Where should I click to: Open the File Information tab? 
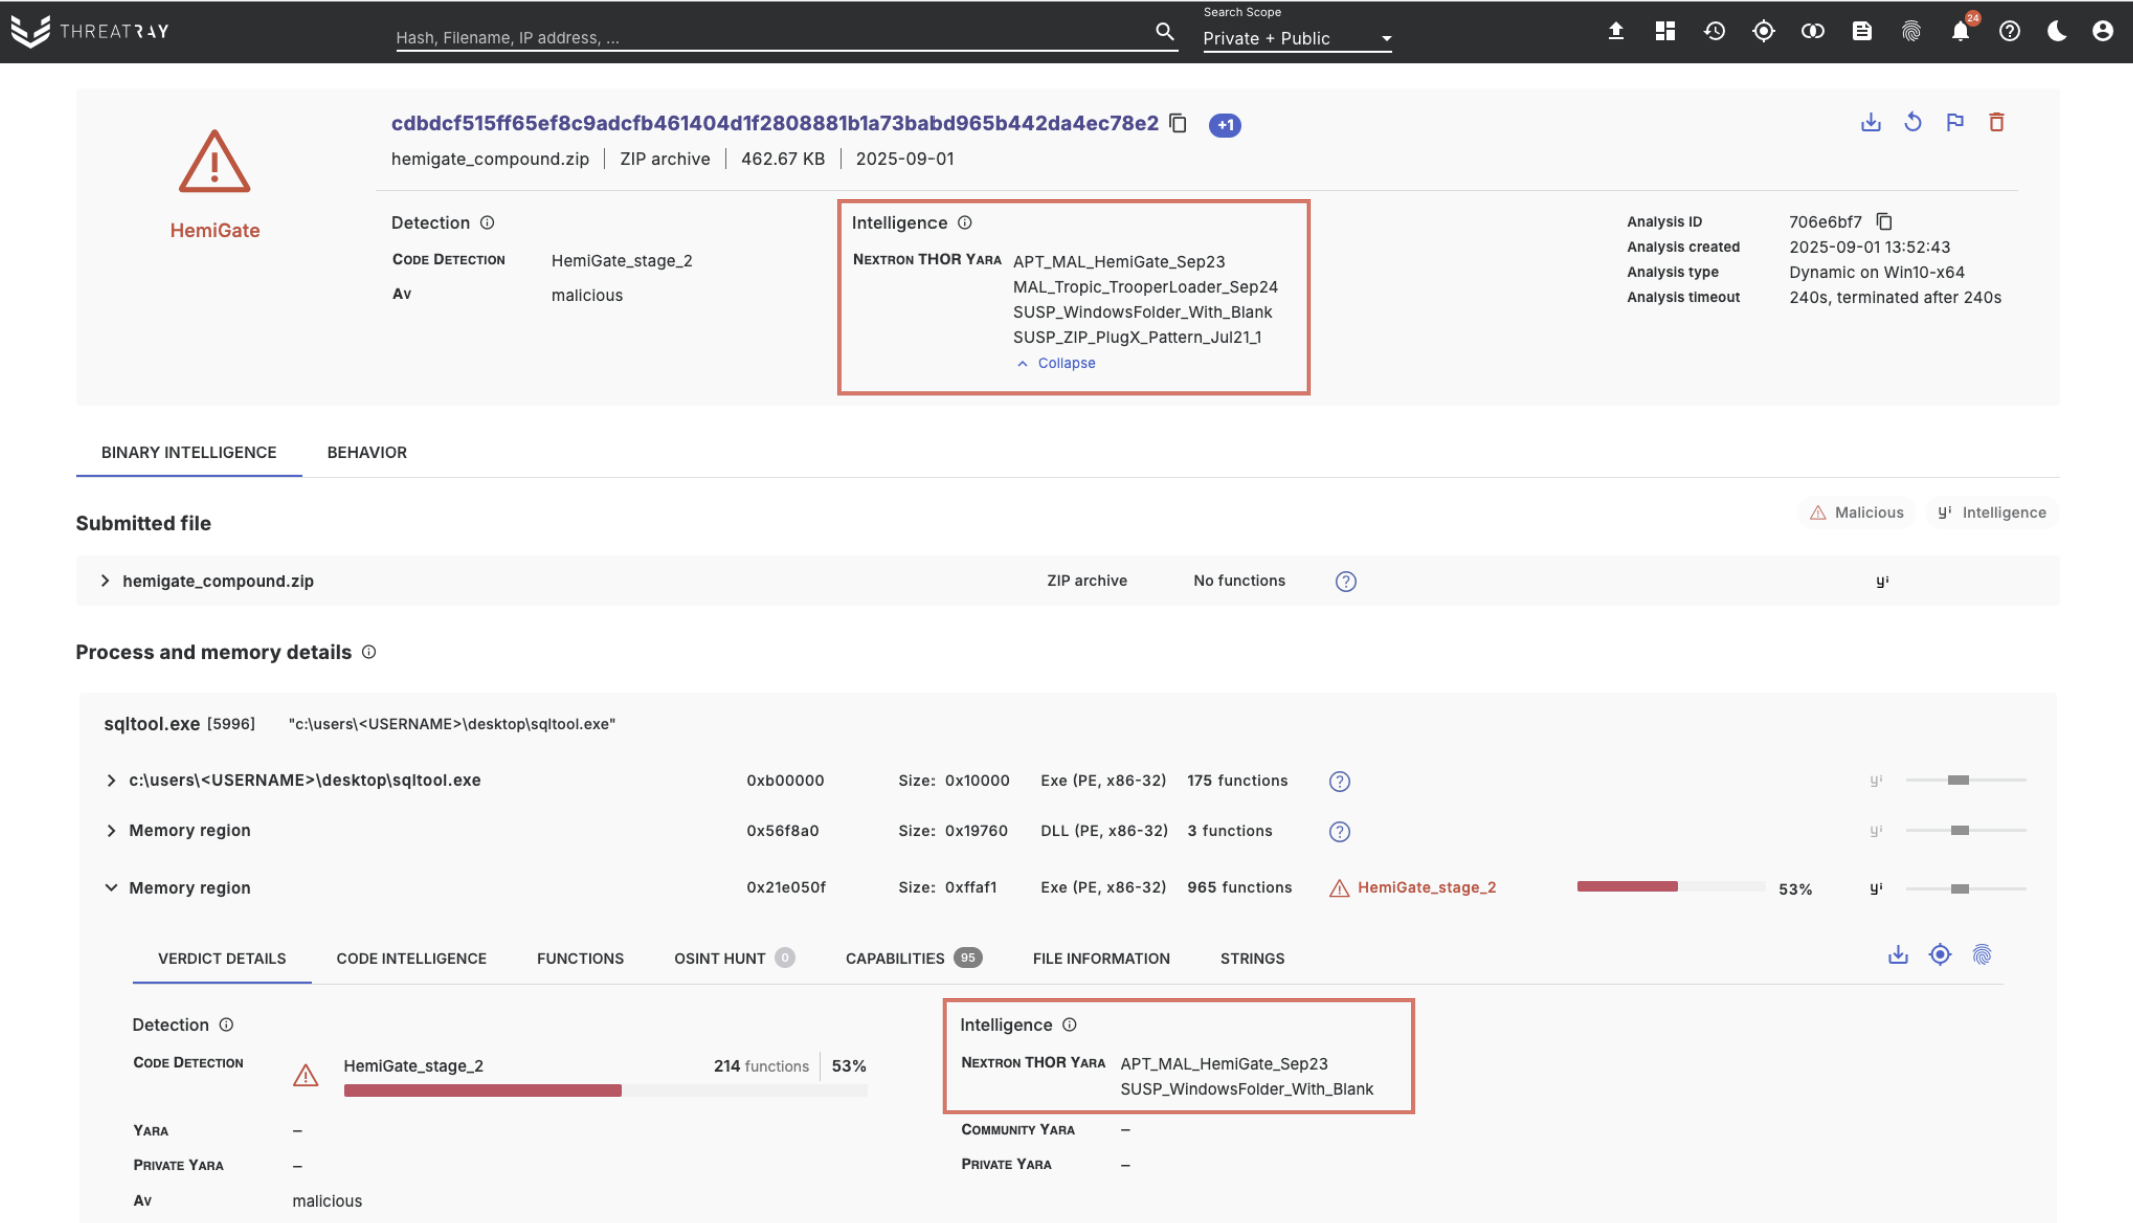click(x=1101, y=958)
